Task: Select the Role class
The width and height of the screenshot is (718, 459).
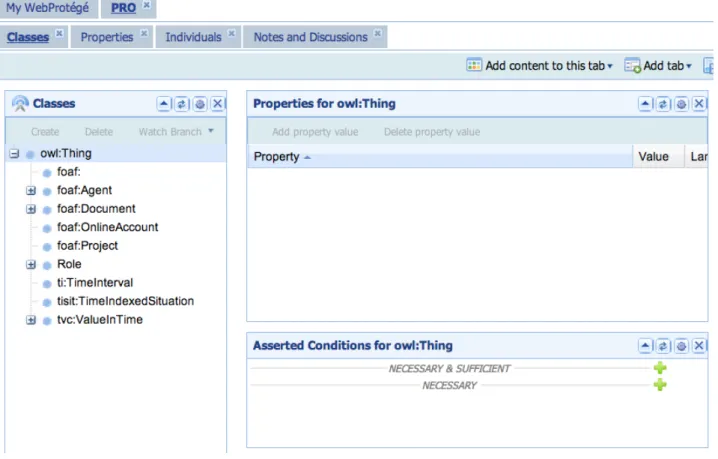Action: coord(69,264)
